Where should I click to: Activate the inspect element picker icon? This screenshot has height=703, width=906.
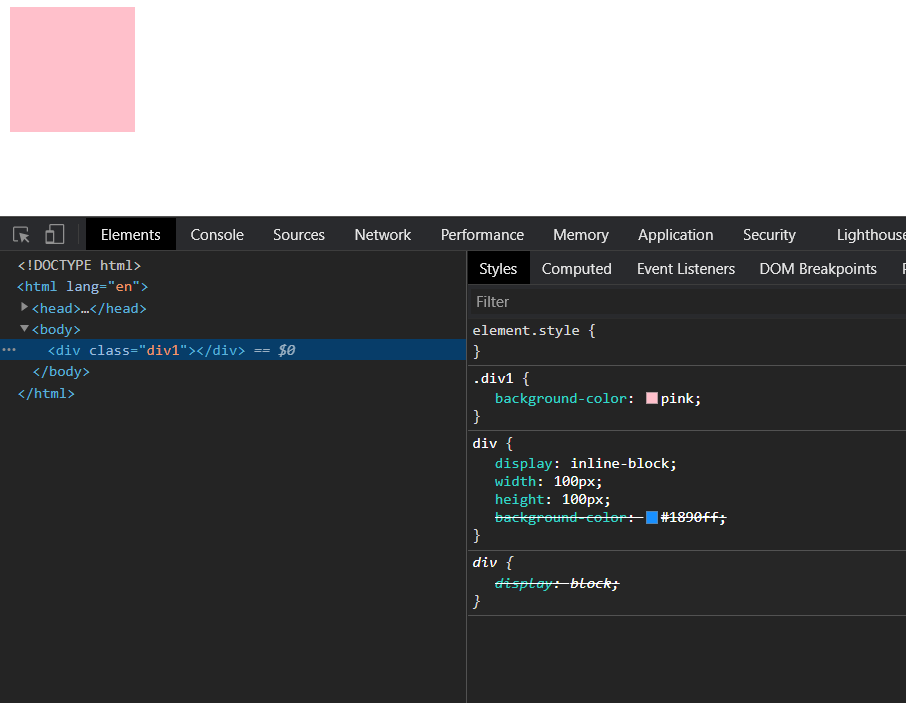tap(21, 235)
